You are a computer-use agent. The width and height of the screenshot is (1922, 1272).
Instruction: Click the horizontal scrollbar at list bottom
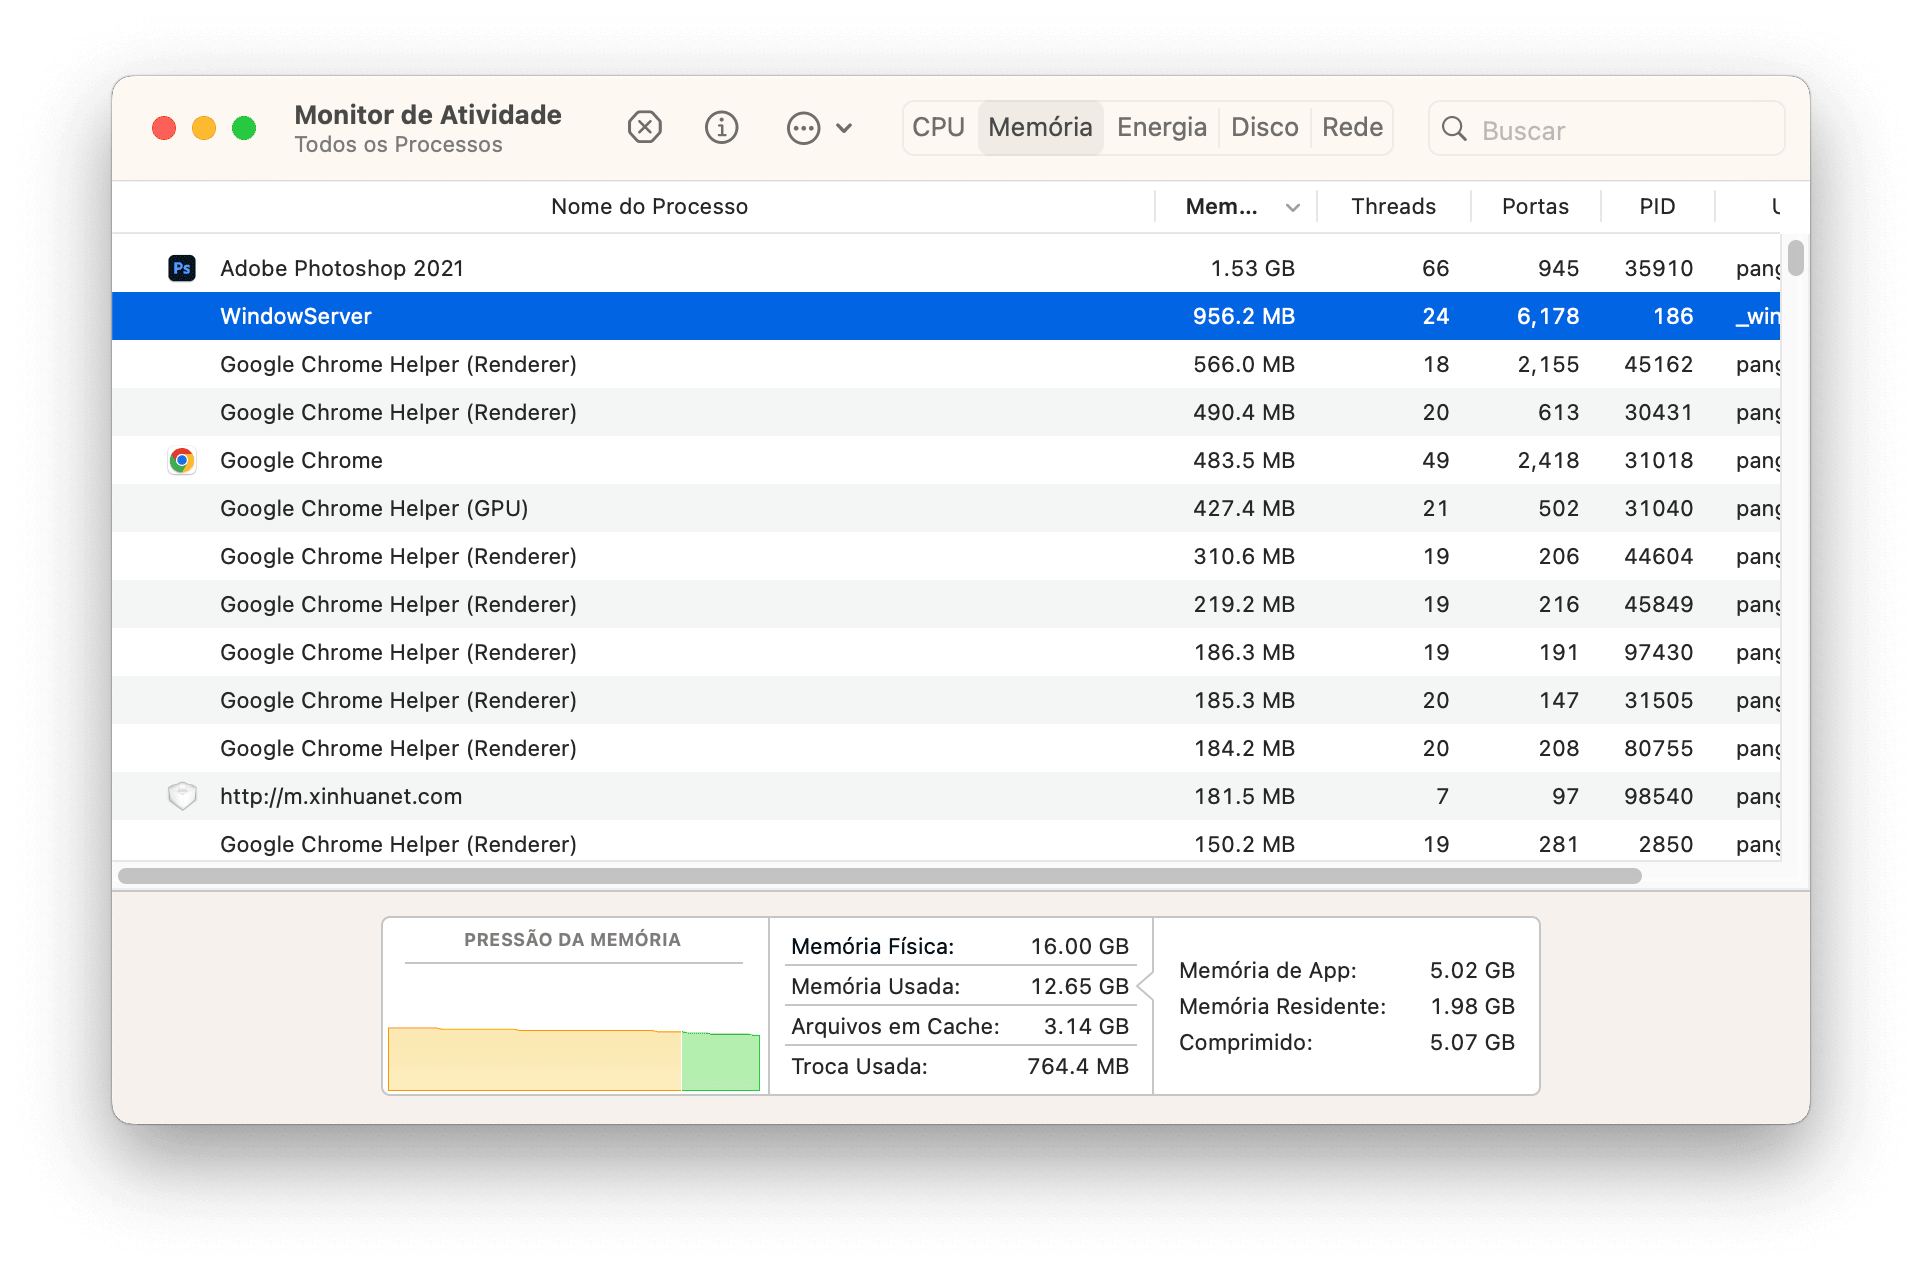[x=880, y=876]
